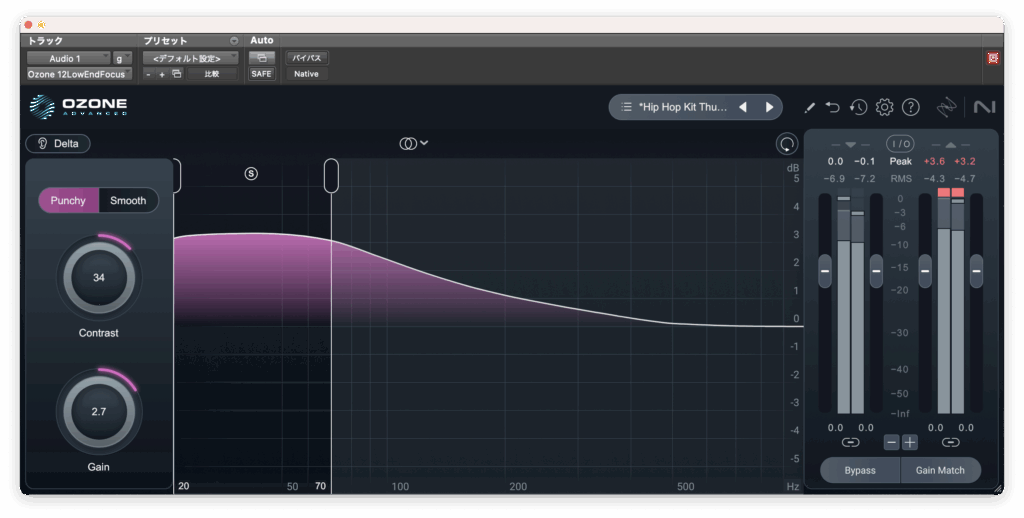1024x518 pixels.
Task: Toggle Delta listen mode
Action: (58, 144)
